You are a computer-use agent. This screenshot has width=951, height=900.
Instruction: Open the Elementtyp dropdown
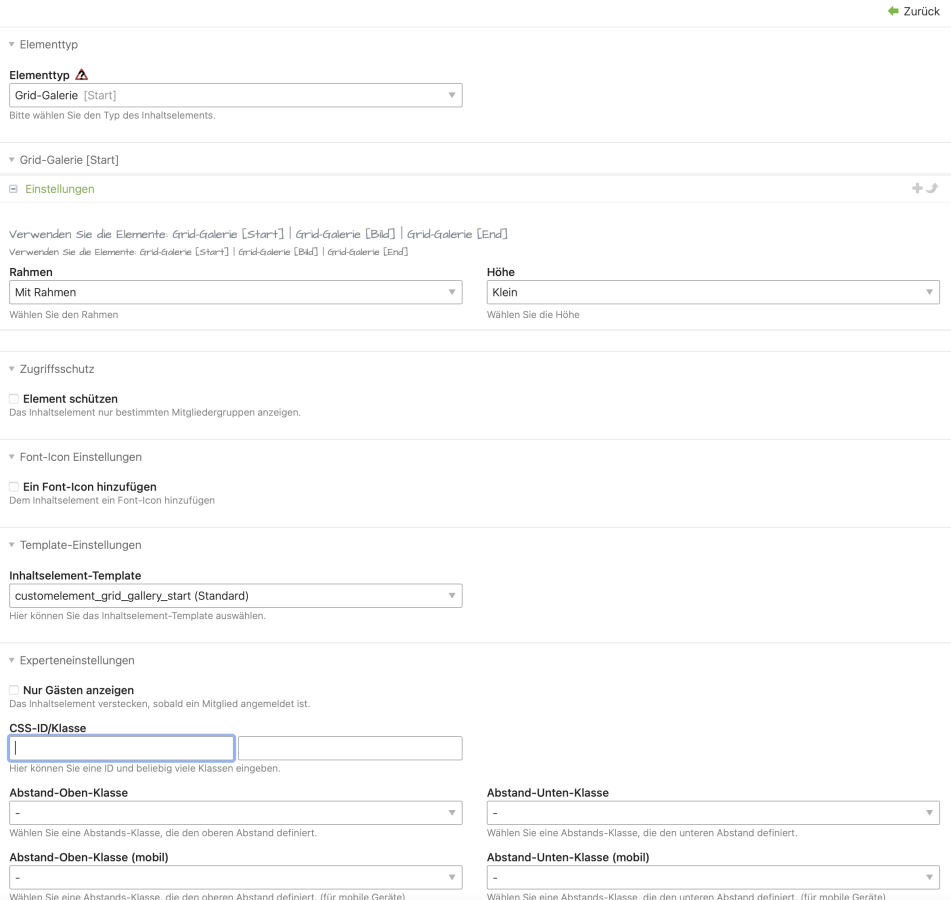click(236, 95)
